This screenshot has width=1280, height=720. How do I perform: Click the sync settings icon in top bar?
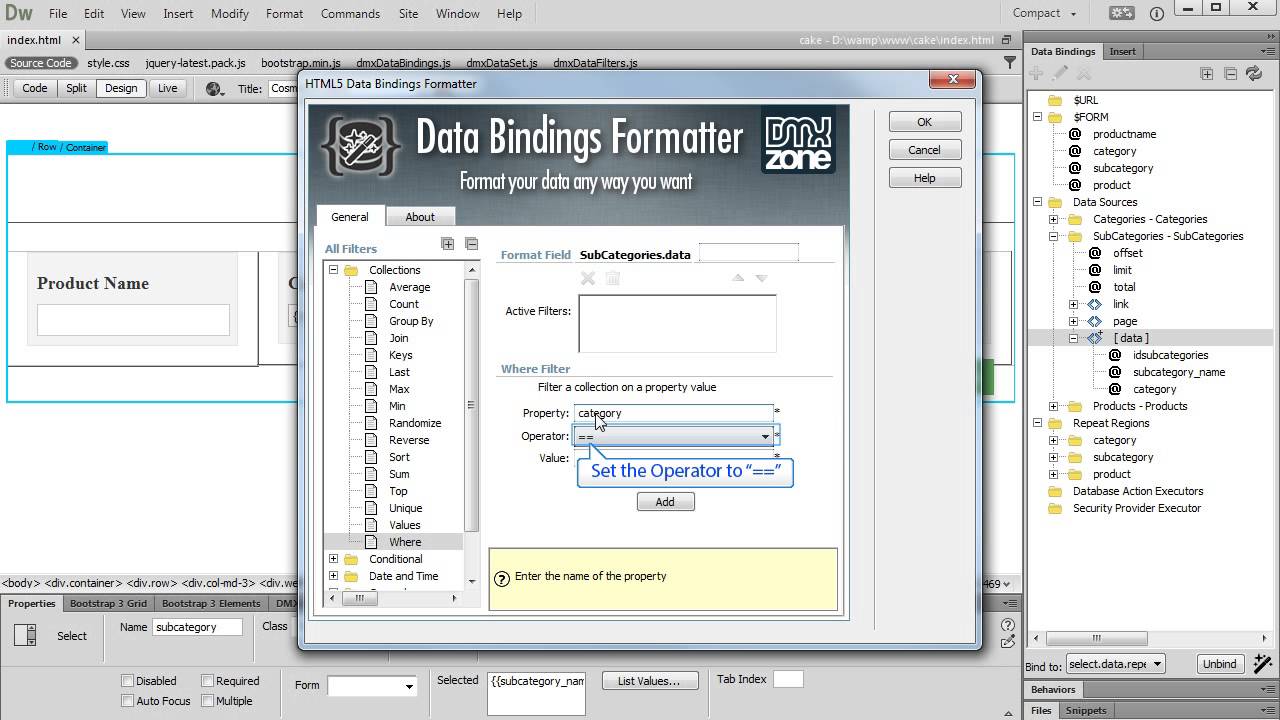tap(1121, 13)
